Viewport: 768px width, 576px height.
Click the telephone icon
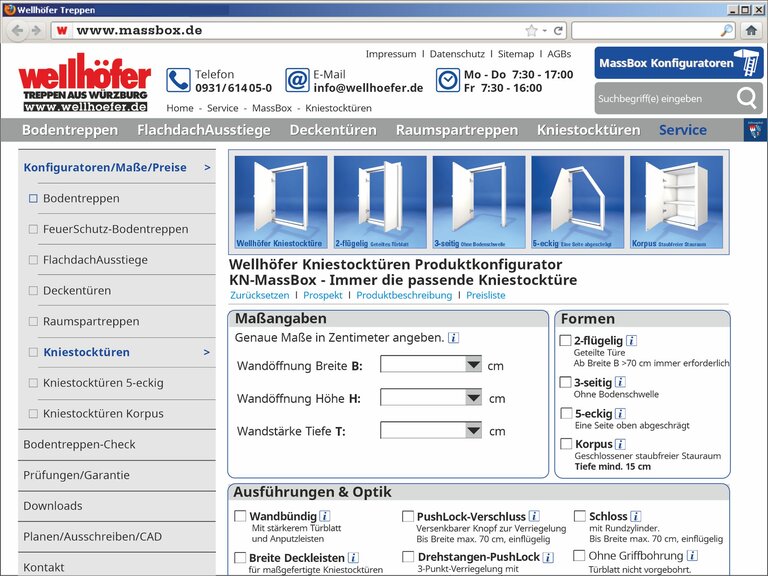click(x=178, y=80)
